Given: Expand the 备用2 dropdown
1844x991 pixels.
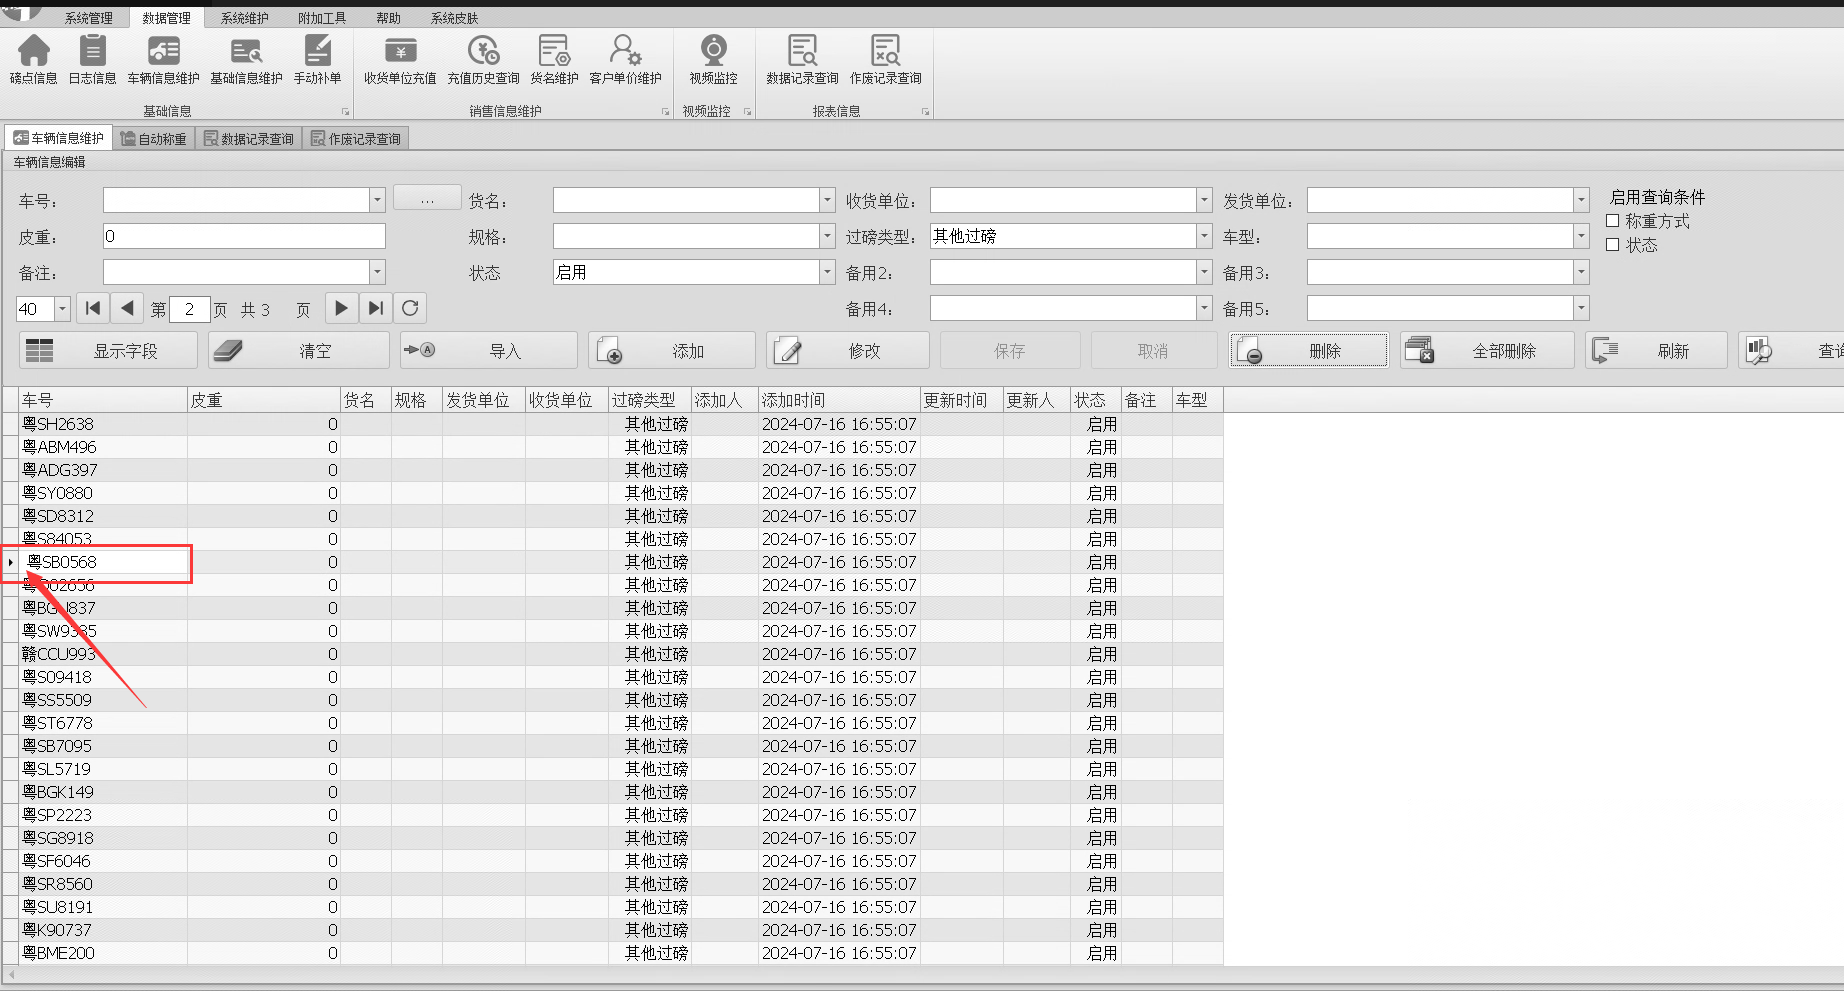Looking at the screenshot, I should click(1204, 272).
